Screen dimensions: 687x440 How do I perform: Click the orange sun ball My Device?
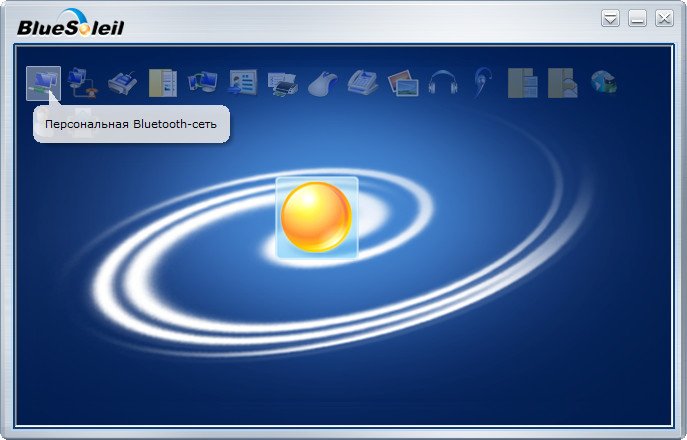tap(317, 217)
